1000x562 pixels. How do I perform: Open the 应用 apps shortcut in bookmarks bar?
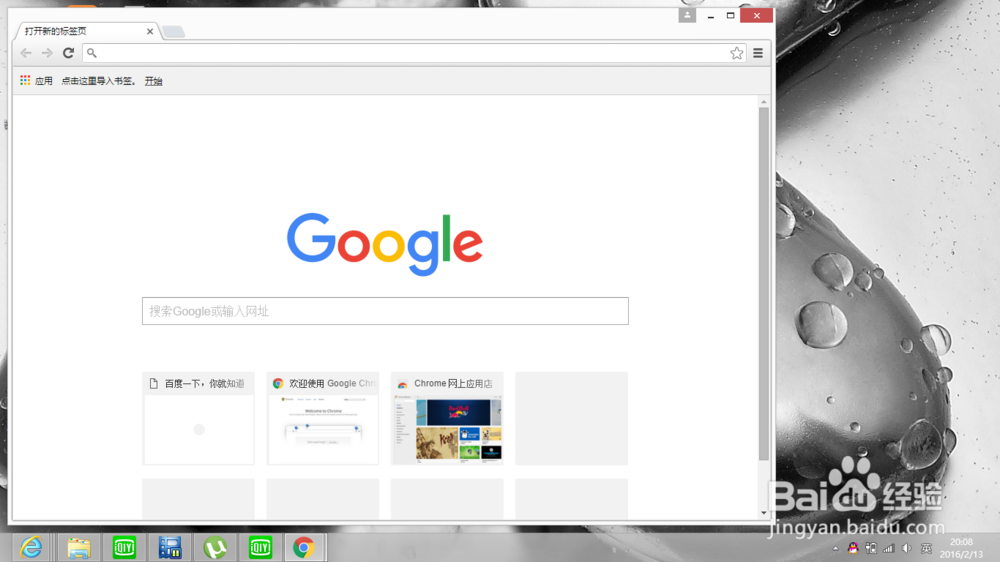click(x=36, y=81)
